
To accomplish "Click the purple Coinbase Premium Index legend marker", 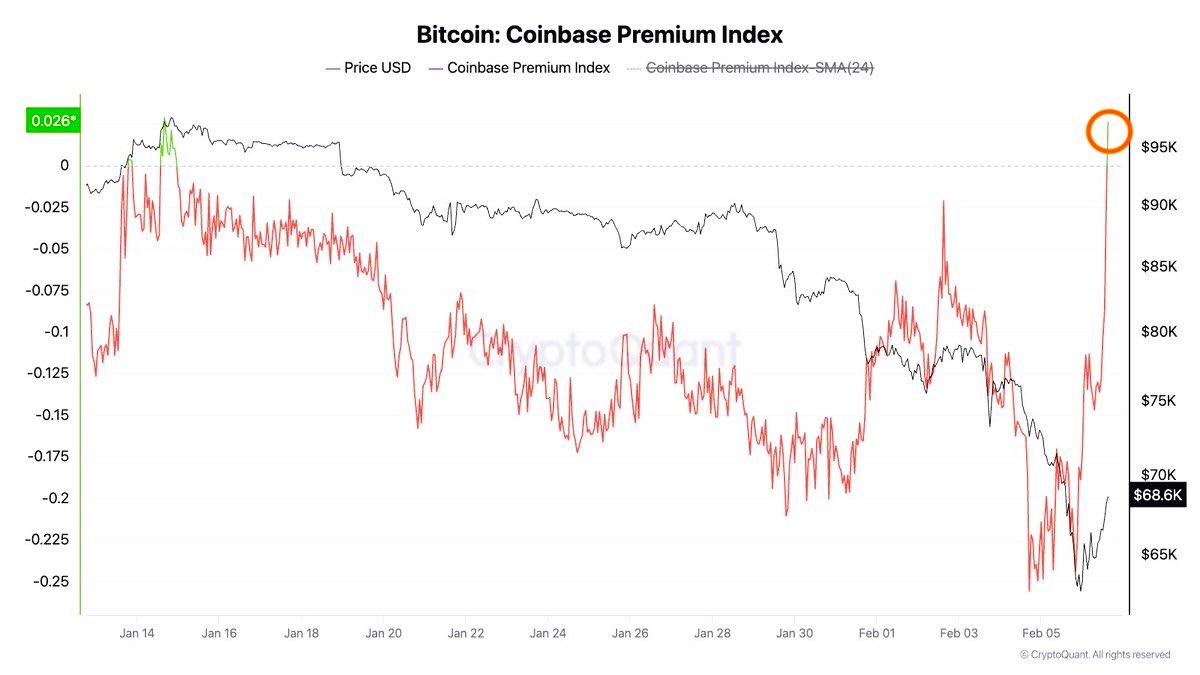I will coord(434,68).
